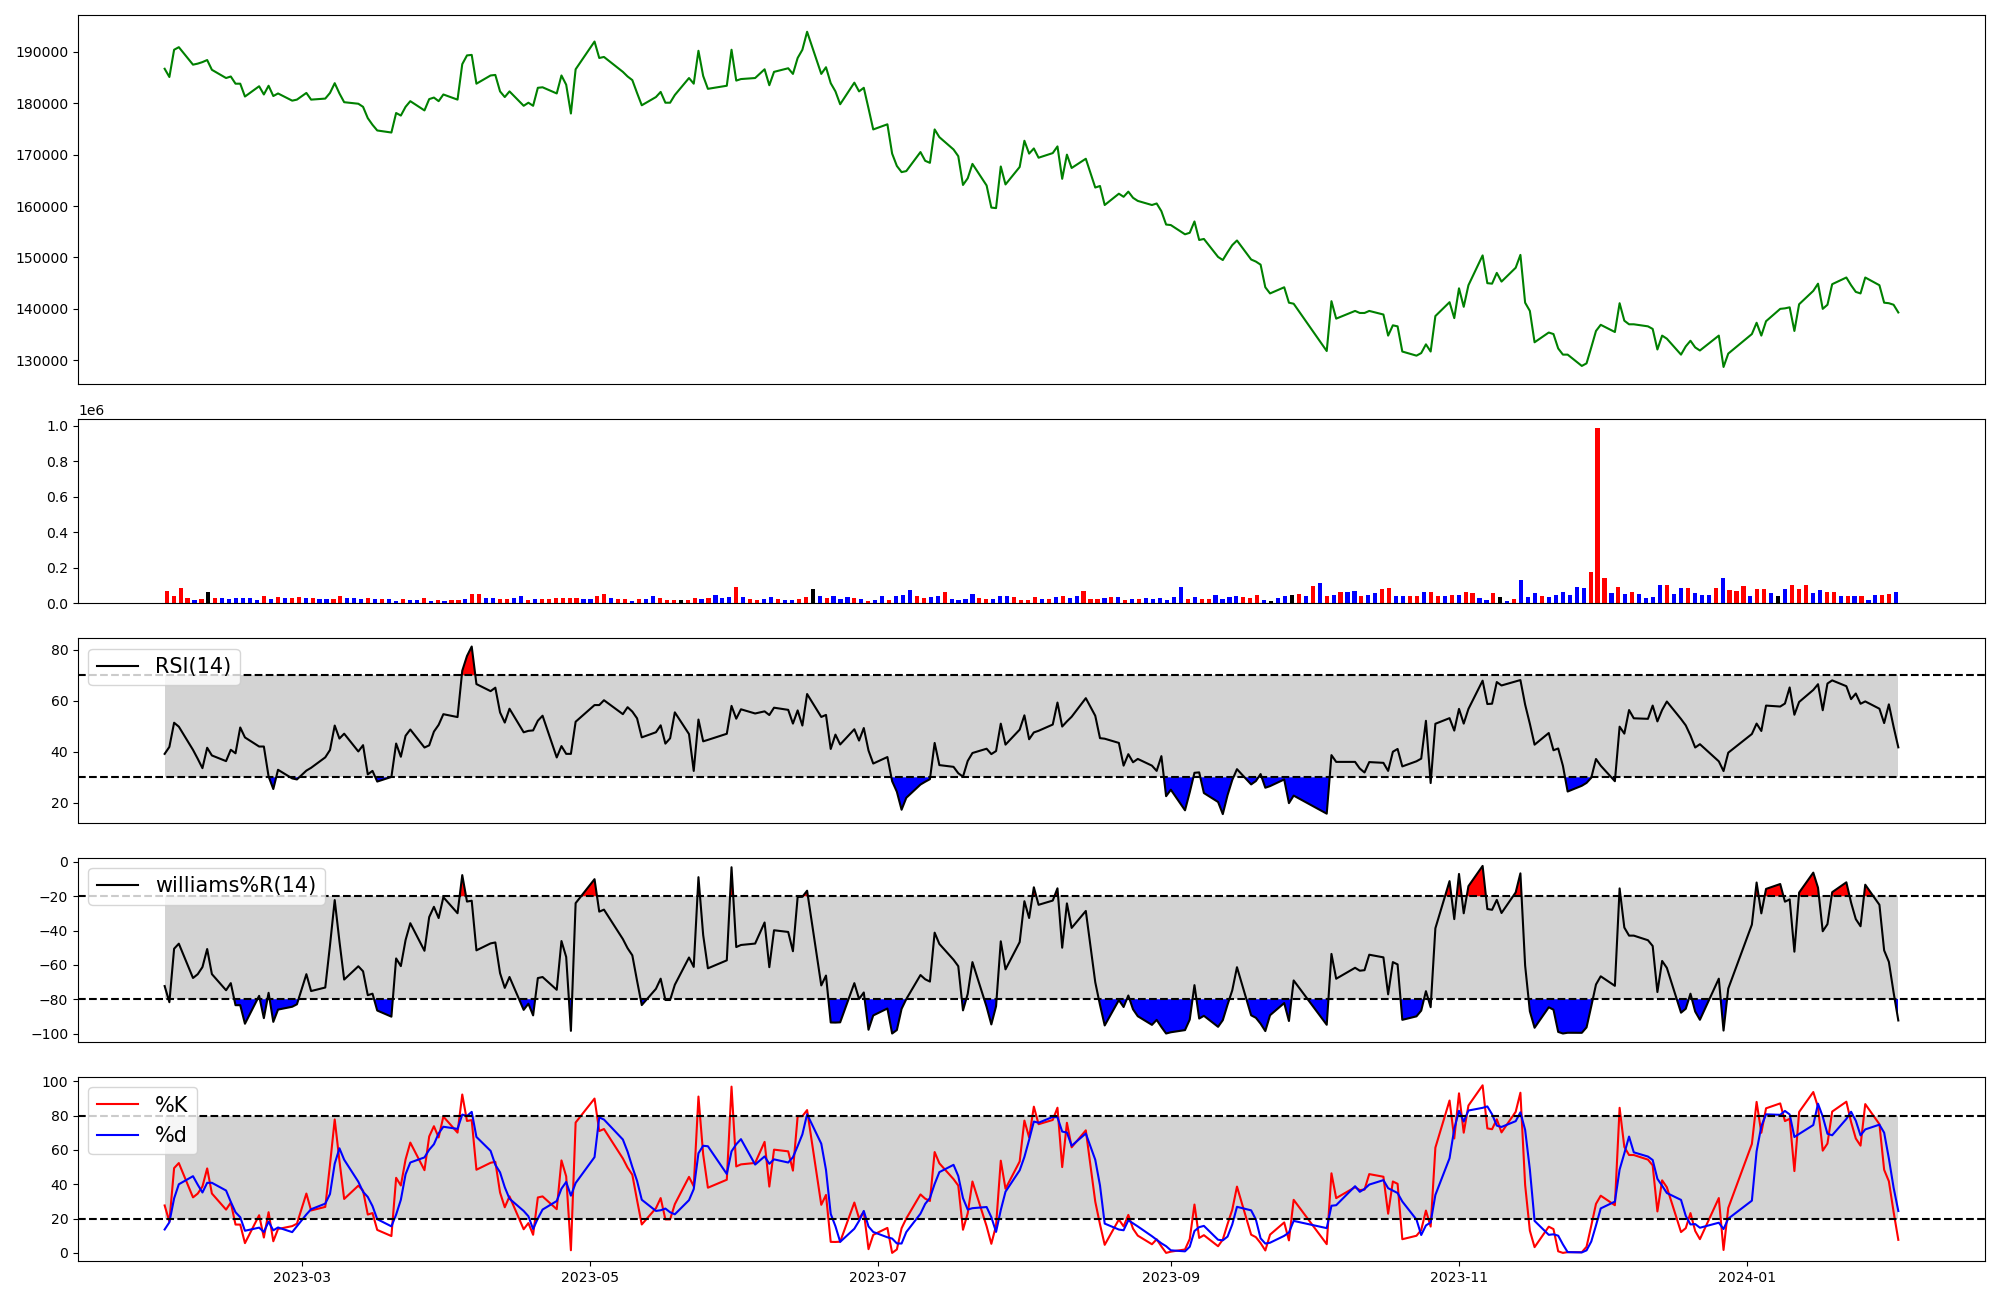The width and height of the screenshot is (2000, 1300).
Task: Click the red %K legend line sample
Action: click(x=117, y=1105)
